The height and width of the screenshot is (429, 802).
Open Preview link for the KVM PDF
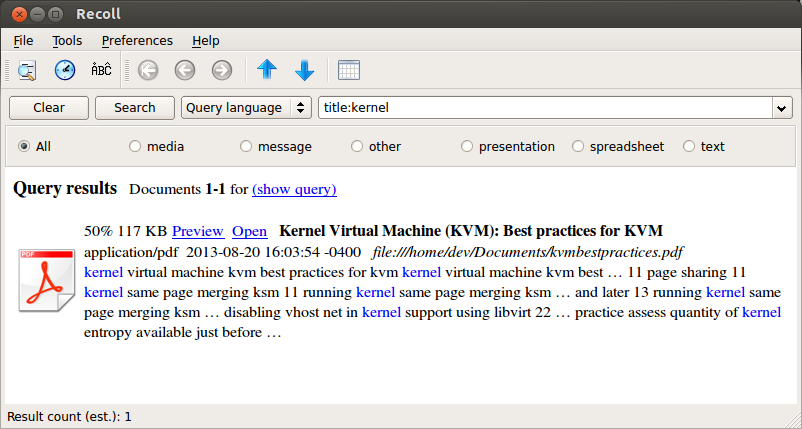[x=198, y=232]
